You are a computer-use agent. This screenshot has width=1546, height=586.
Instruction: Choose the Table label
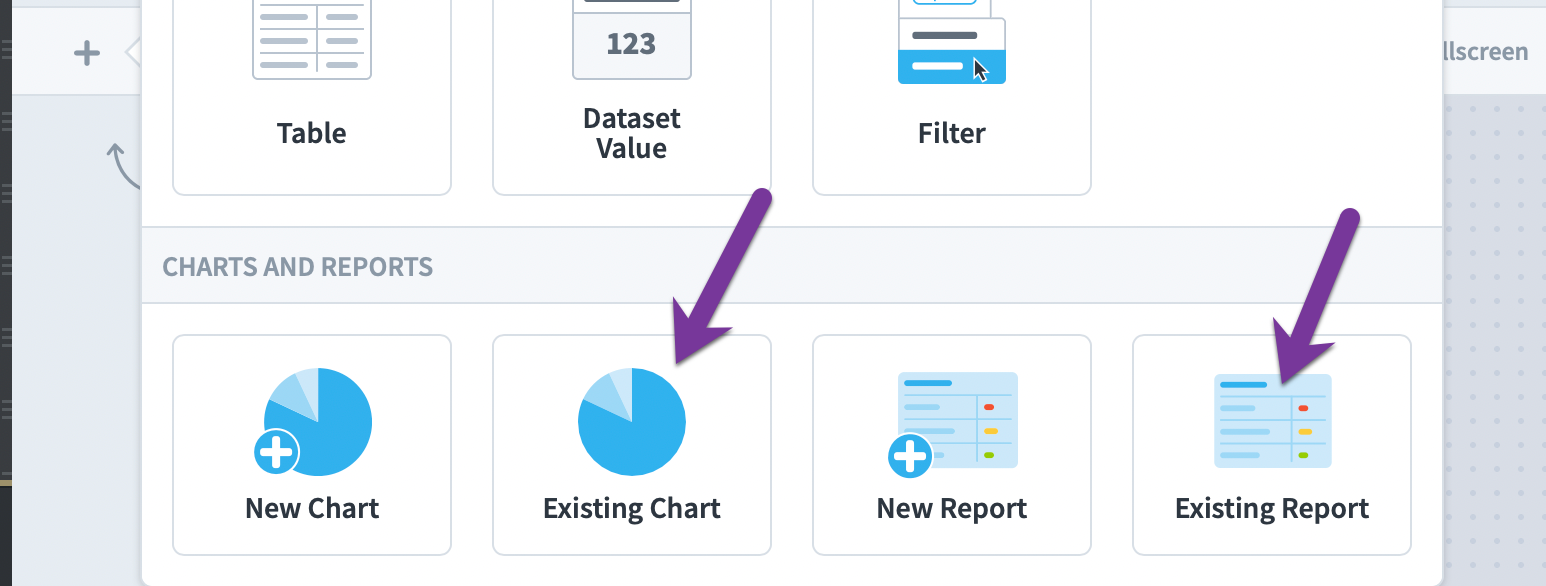click(x=312, y=133)
